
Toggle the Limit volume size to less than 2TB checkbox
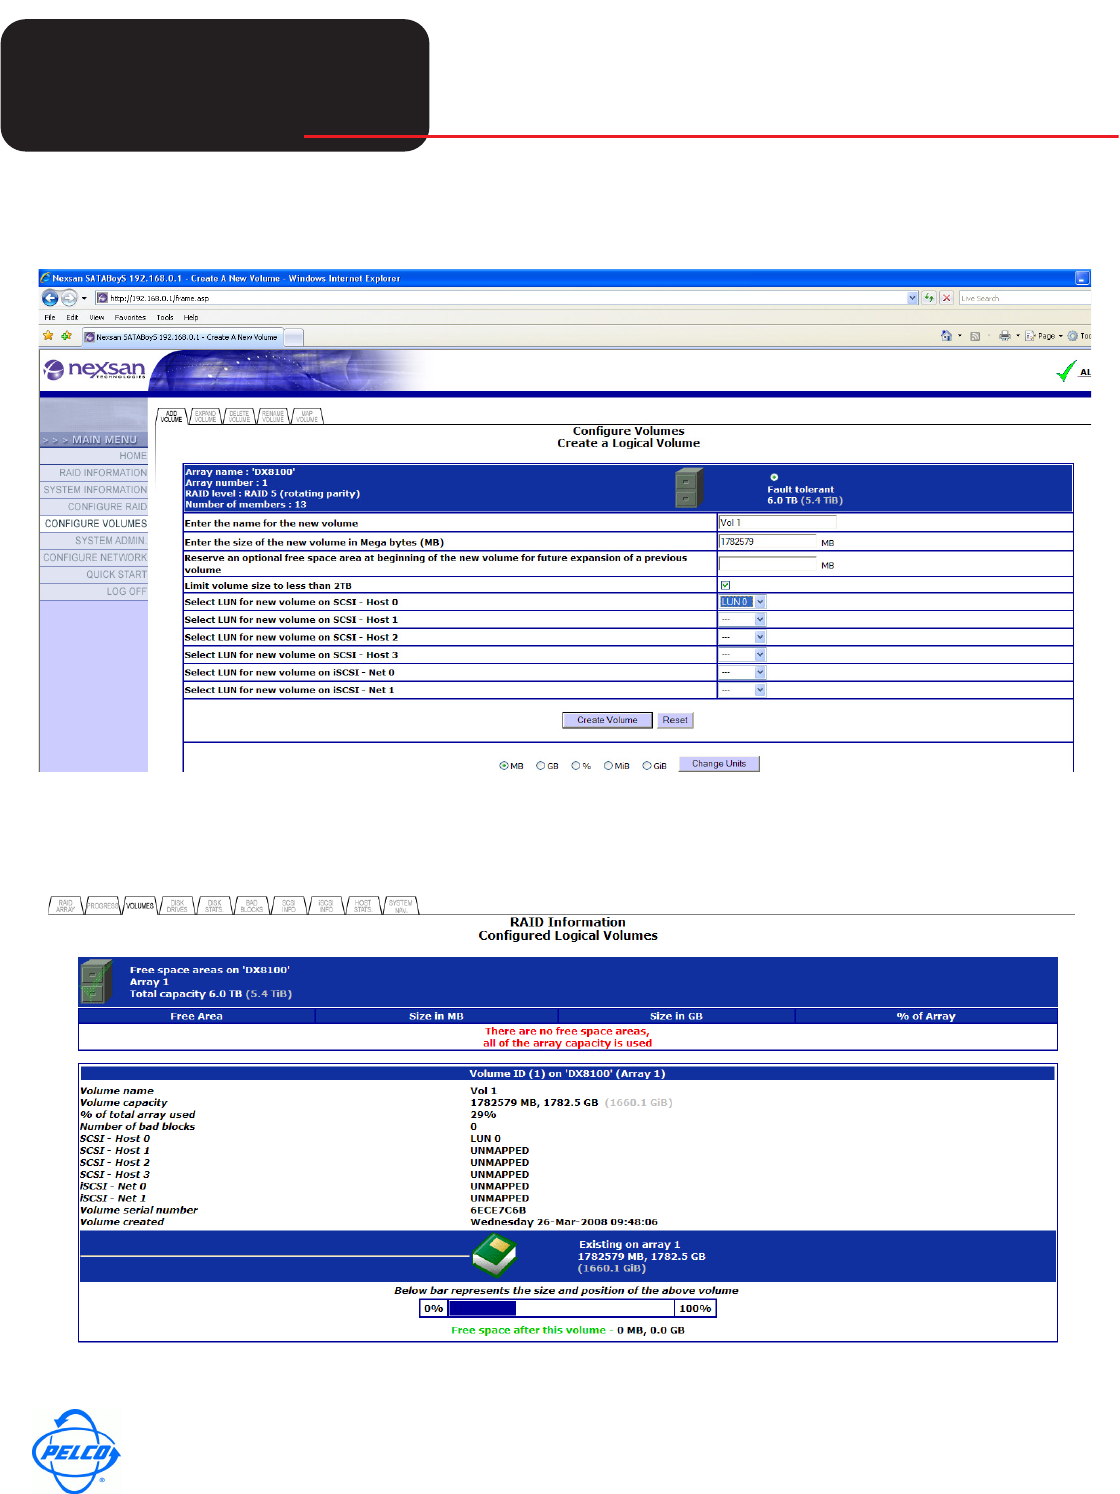(x=725, y=585)
